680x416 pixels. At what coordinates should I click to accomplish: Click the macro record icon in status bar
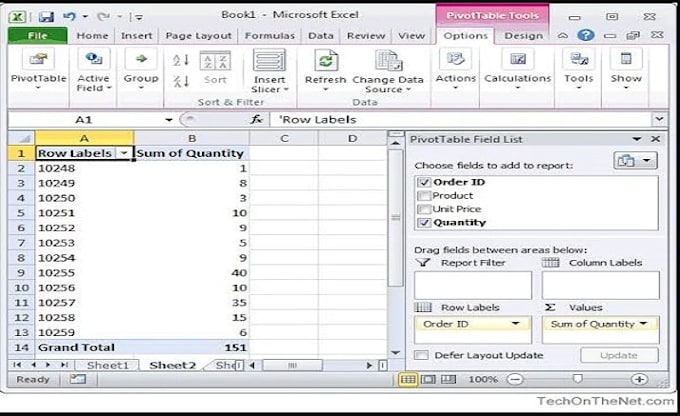point(78,380)
